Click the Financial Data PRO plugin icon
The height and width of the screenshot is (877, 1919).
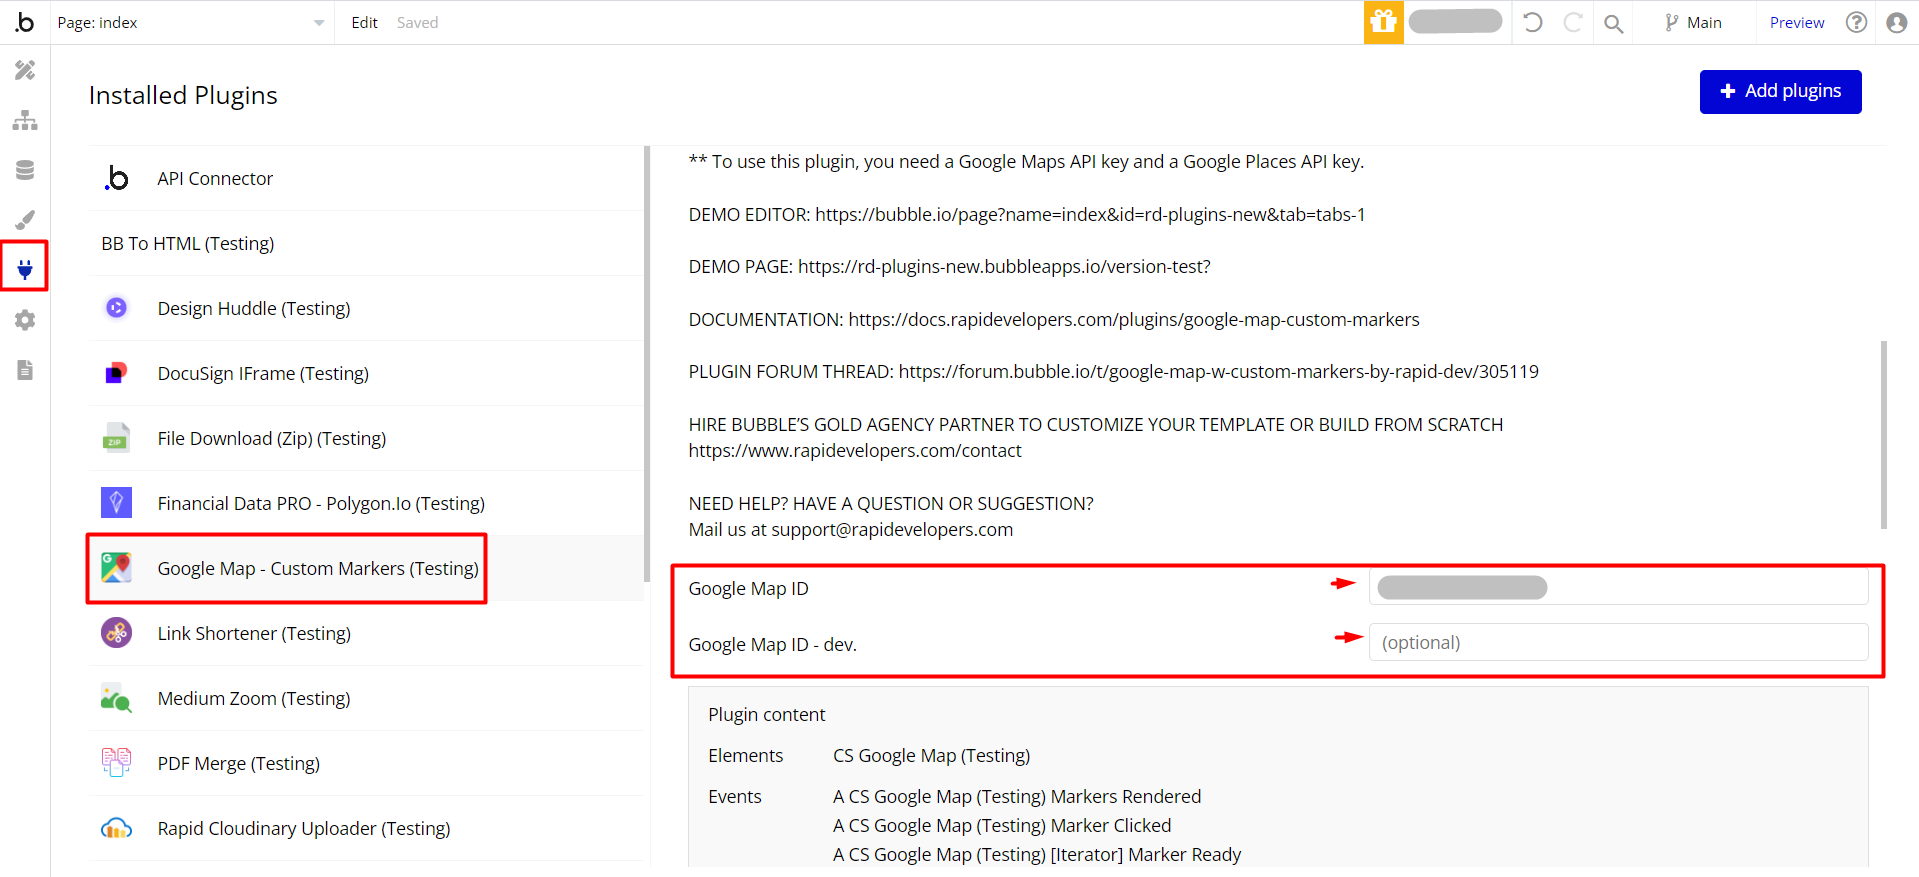click(116, 502)
